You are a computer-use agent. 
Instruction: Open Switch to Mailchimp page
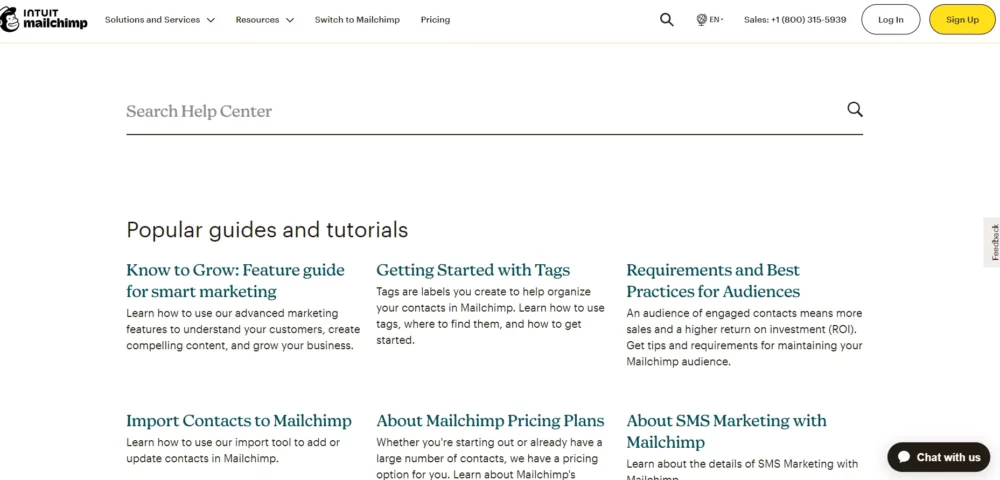(357, 20)
